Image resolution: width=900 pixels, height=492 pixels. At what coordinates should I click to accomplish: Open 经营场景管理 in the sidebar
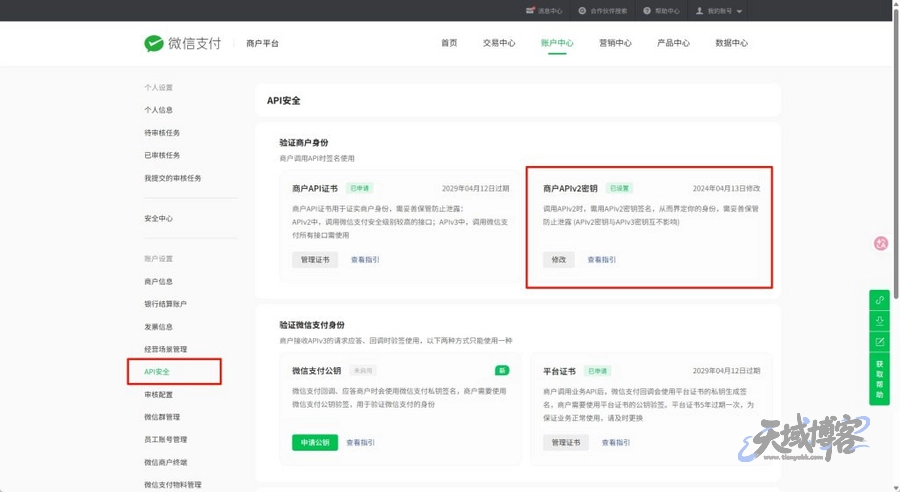(x=165, y=349)
